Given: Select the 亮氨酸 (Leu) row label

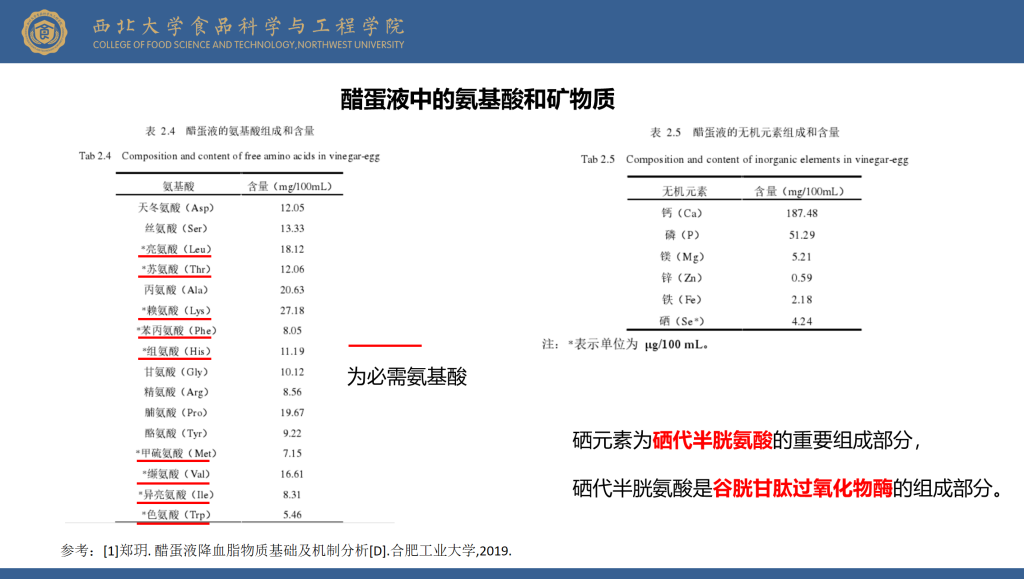Looking at the screenshot, I should click(x=176, y=249).
